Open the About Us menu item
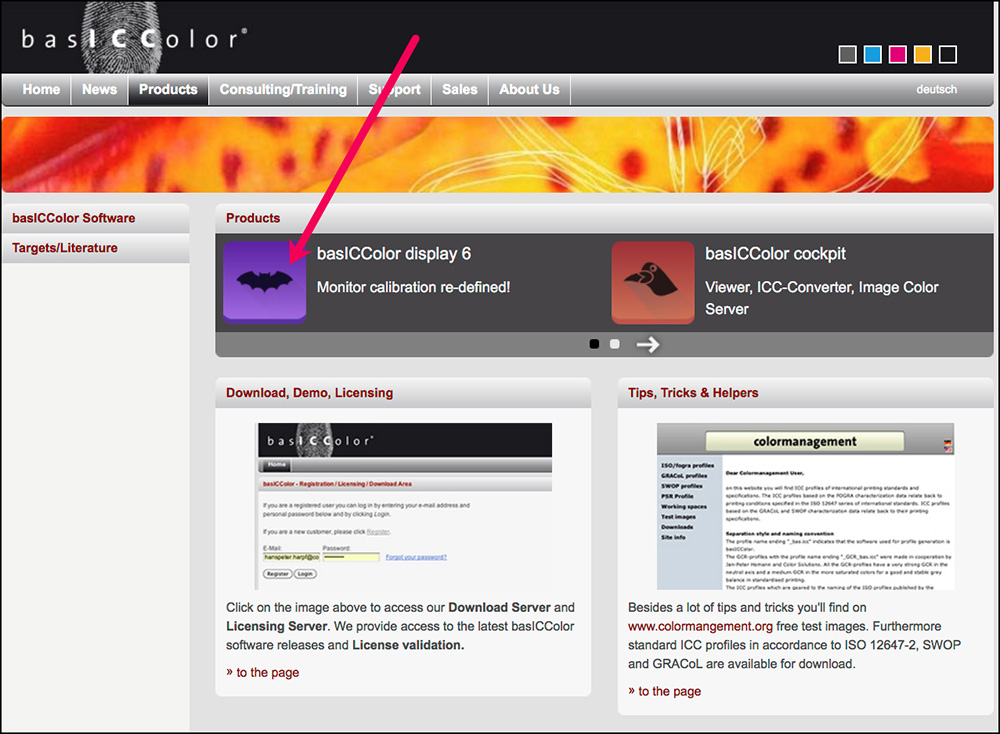This screenshot has width=1000, height=734. (529, 89)
